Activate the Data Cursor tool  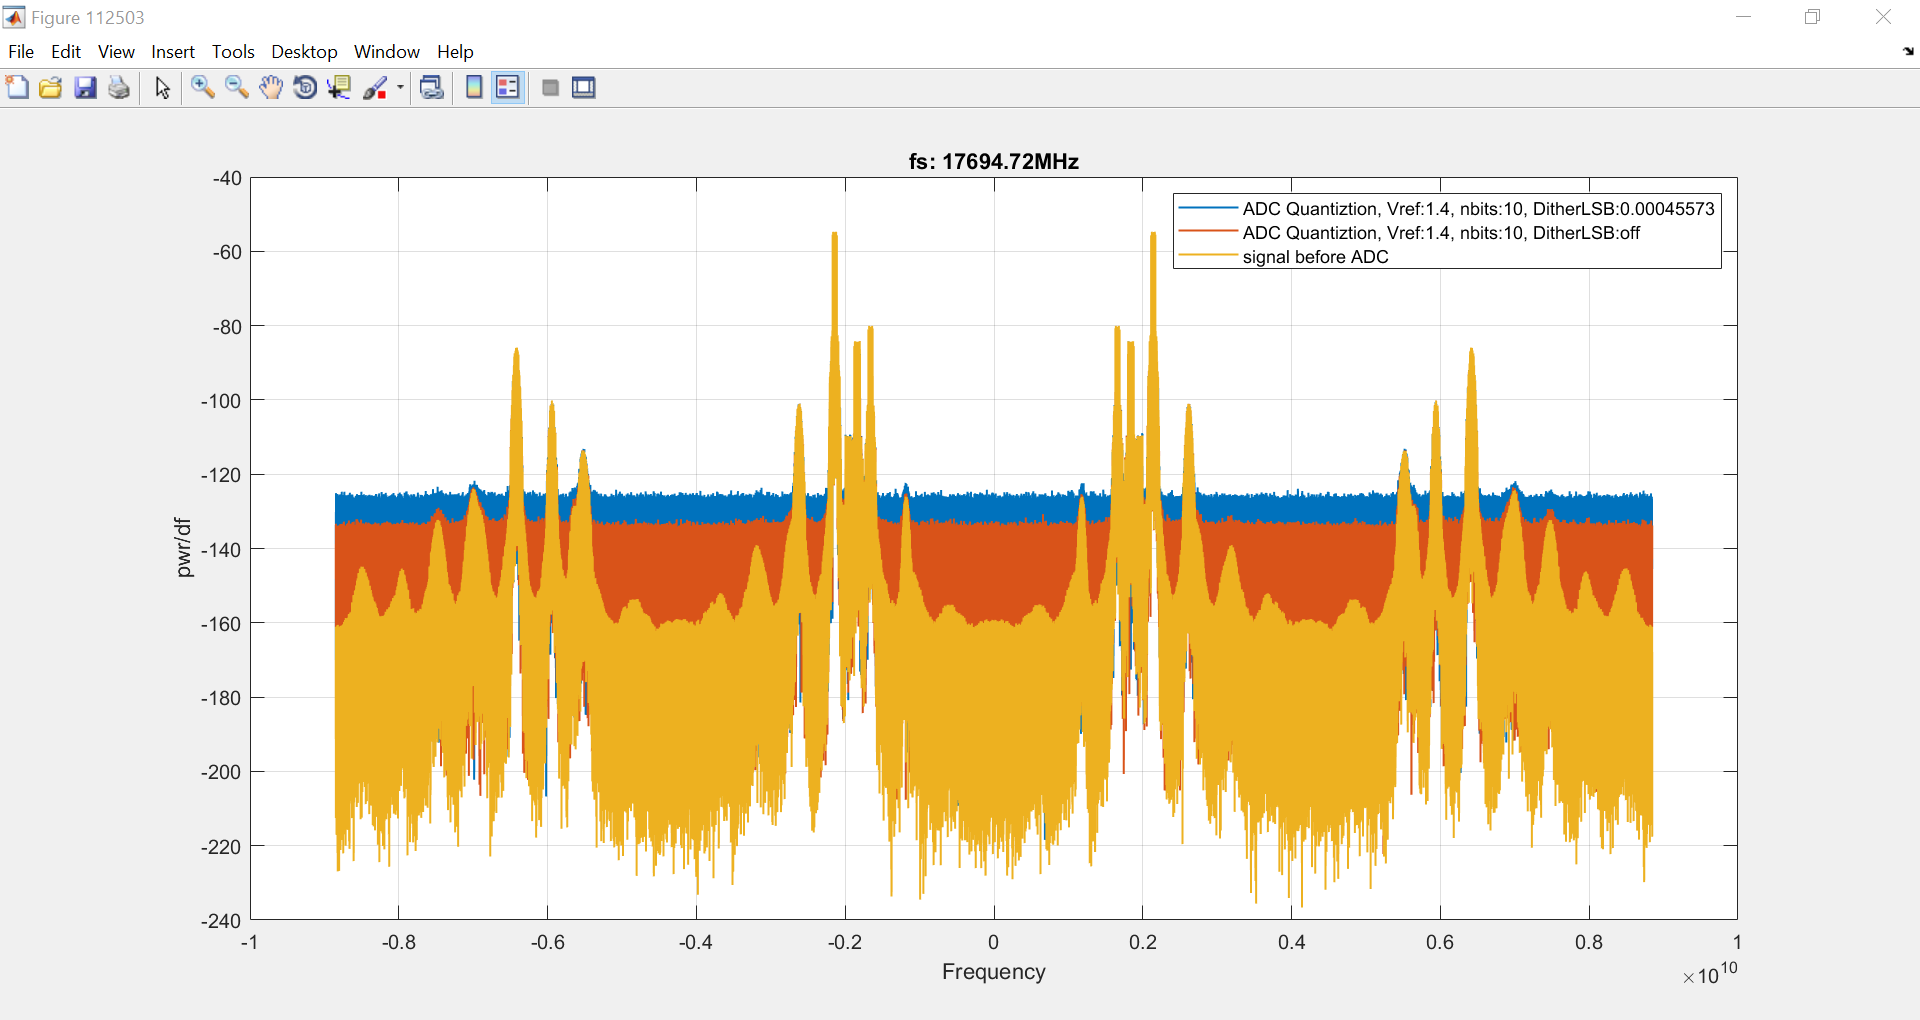[339, 88]
